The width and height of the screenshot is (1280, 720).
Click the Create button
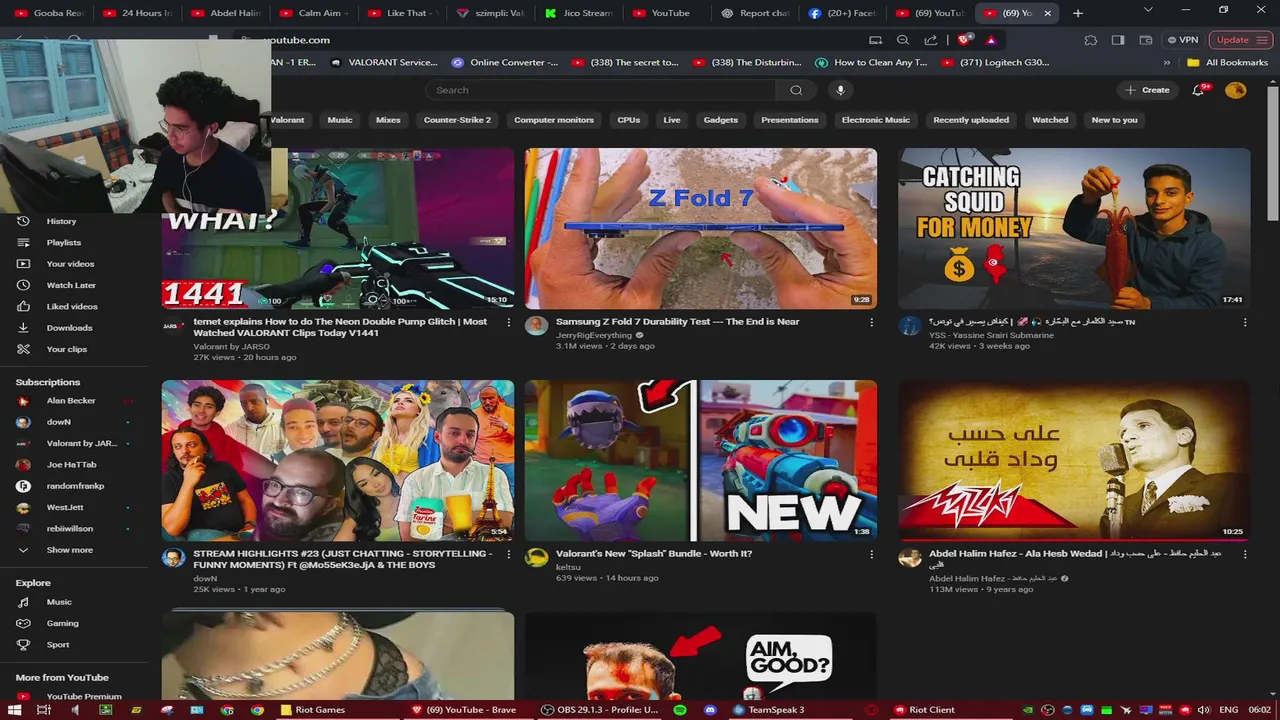coord(1147,90)
